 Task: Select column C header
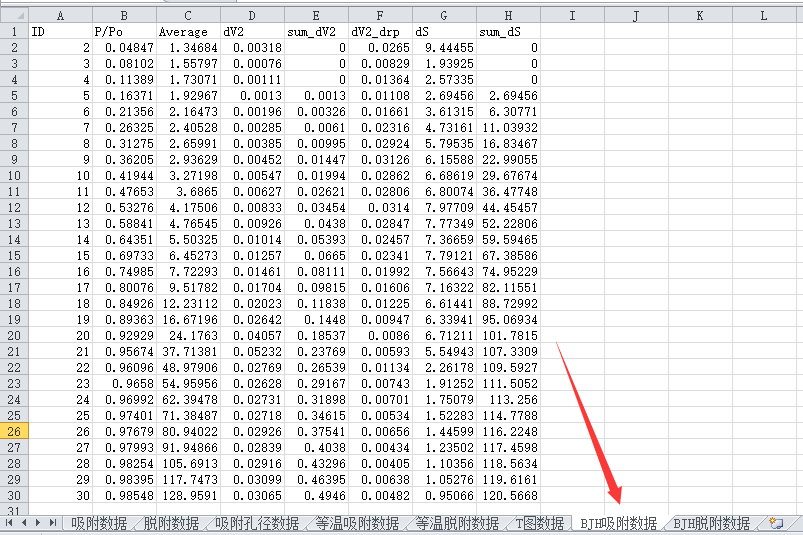point(188,15)
